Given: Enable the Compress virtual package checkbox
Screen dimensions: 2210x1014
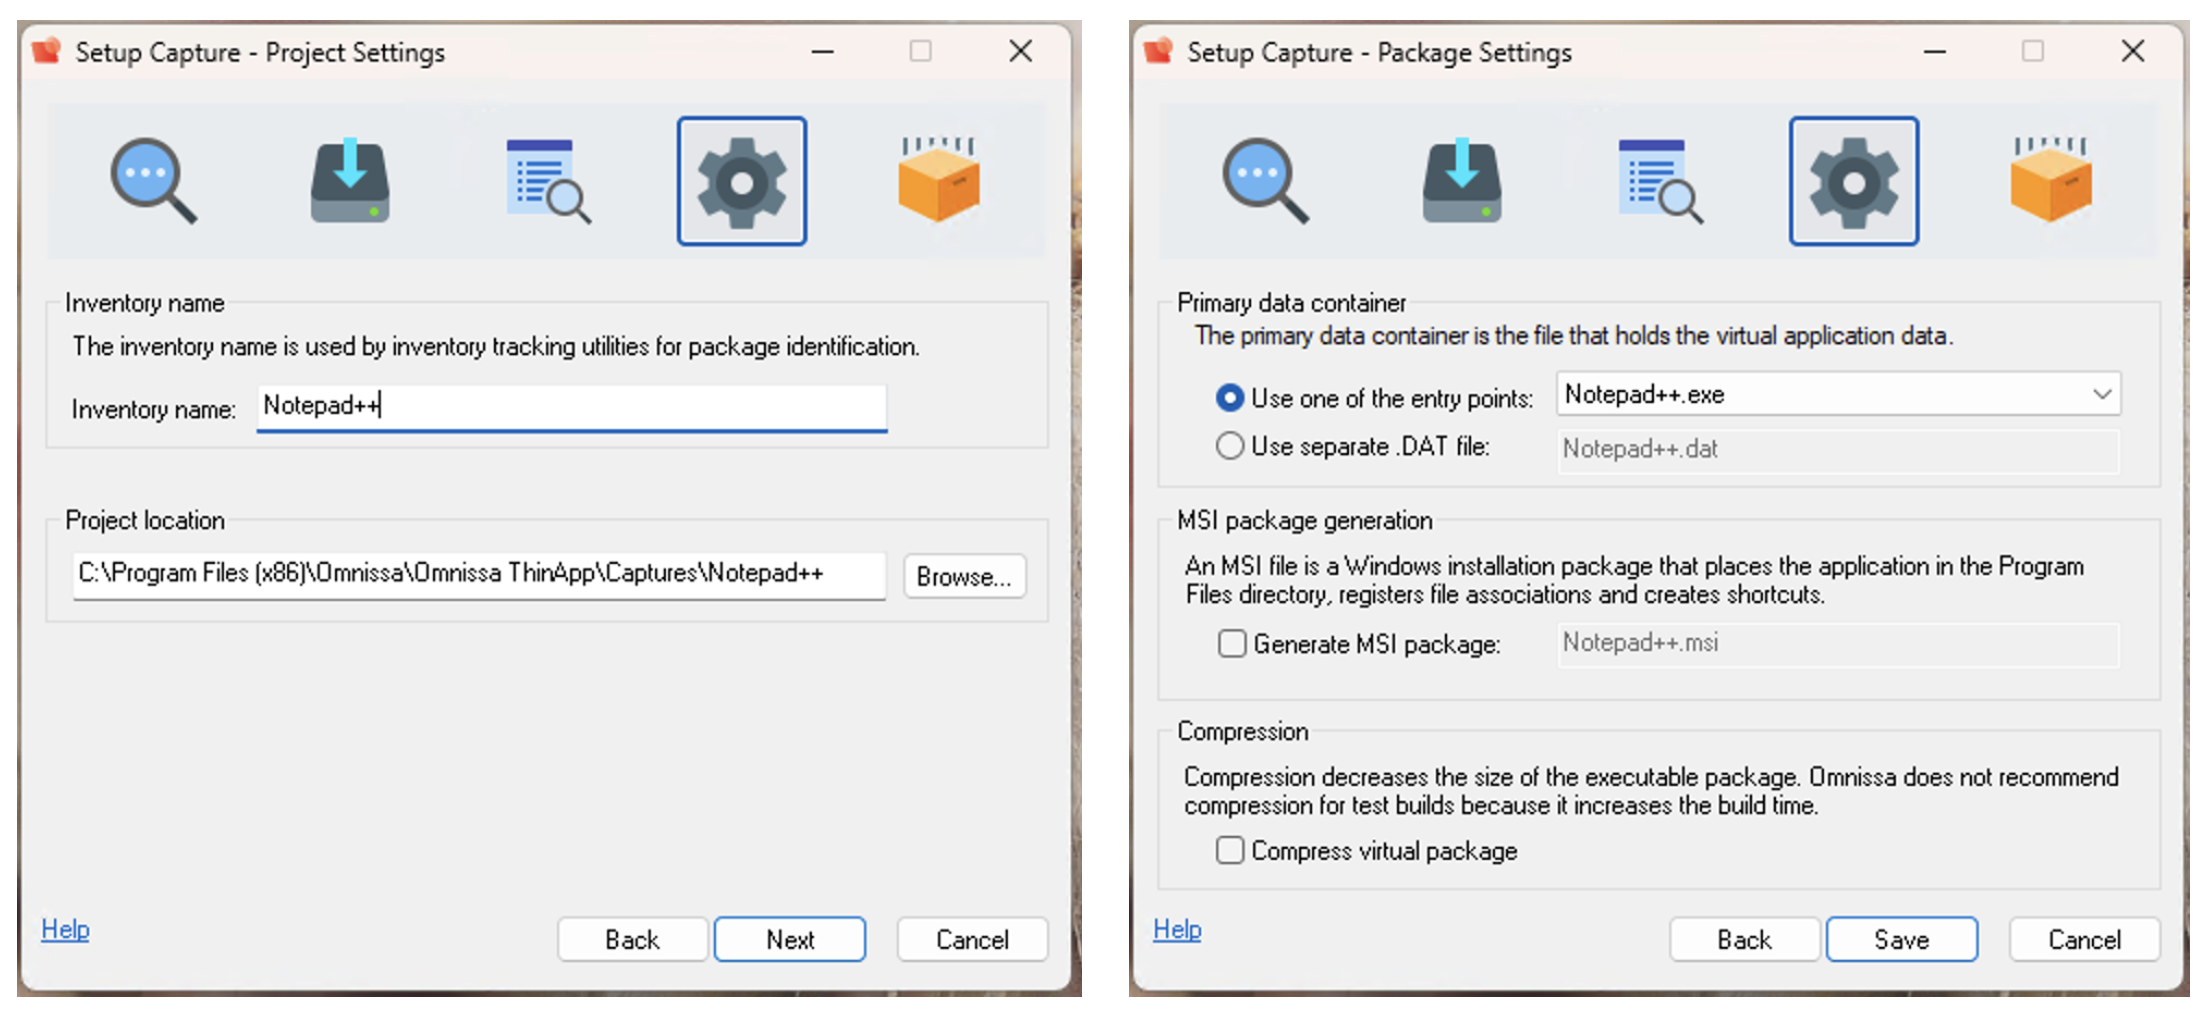Looking at the screenshot, I should tap(1230, 850).
